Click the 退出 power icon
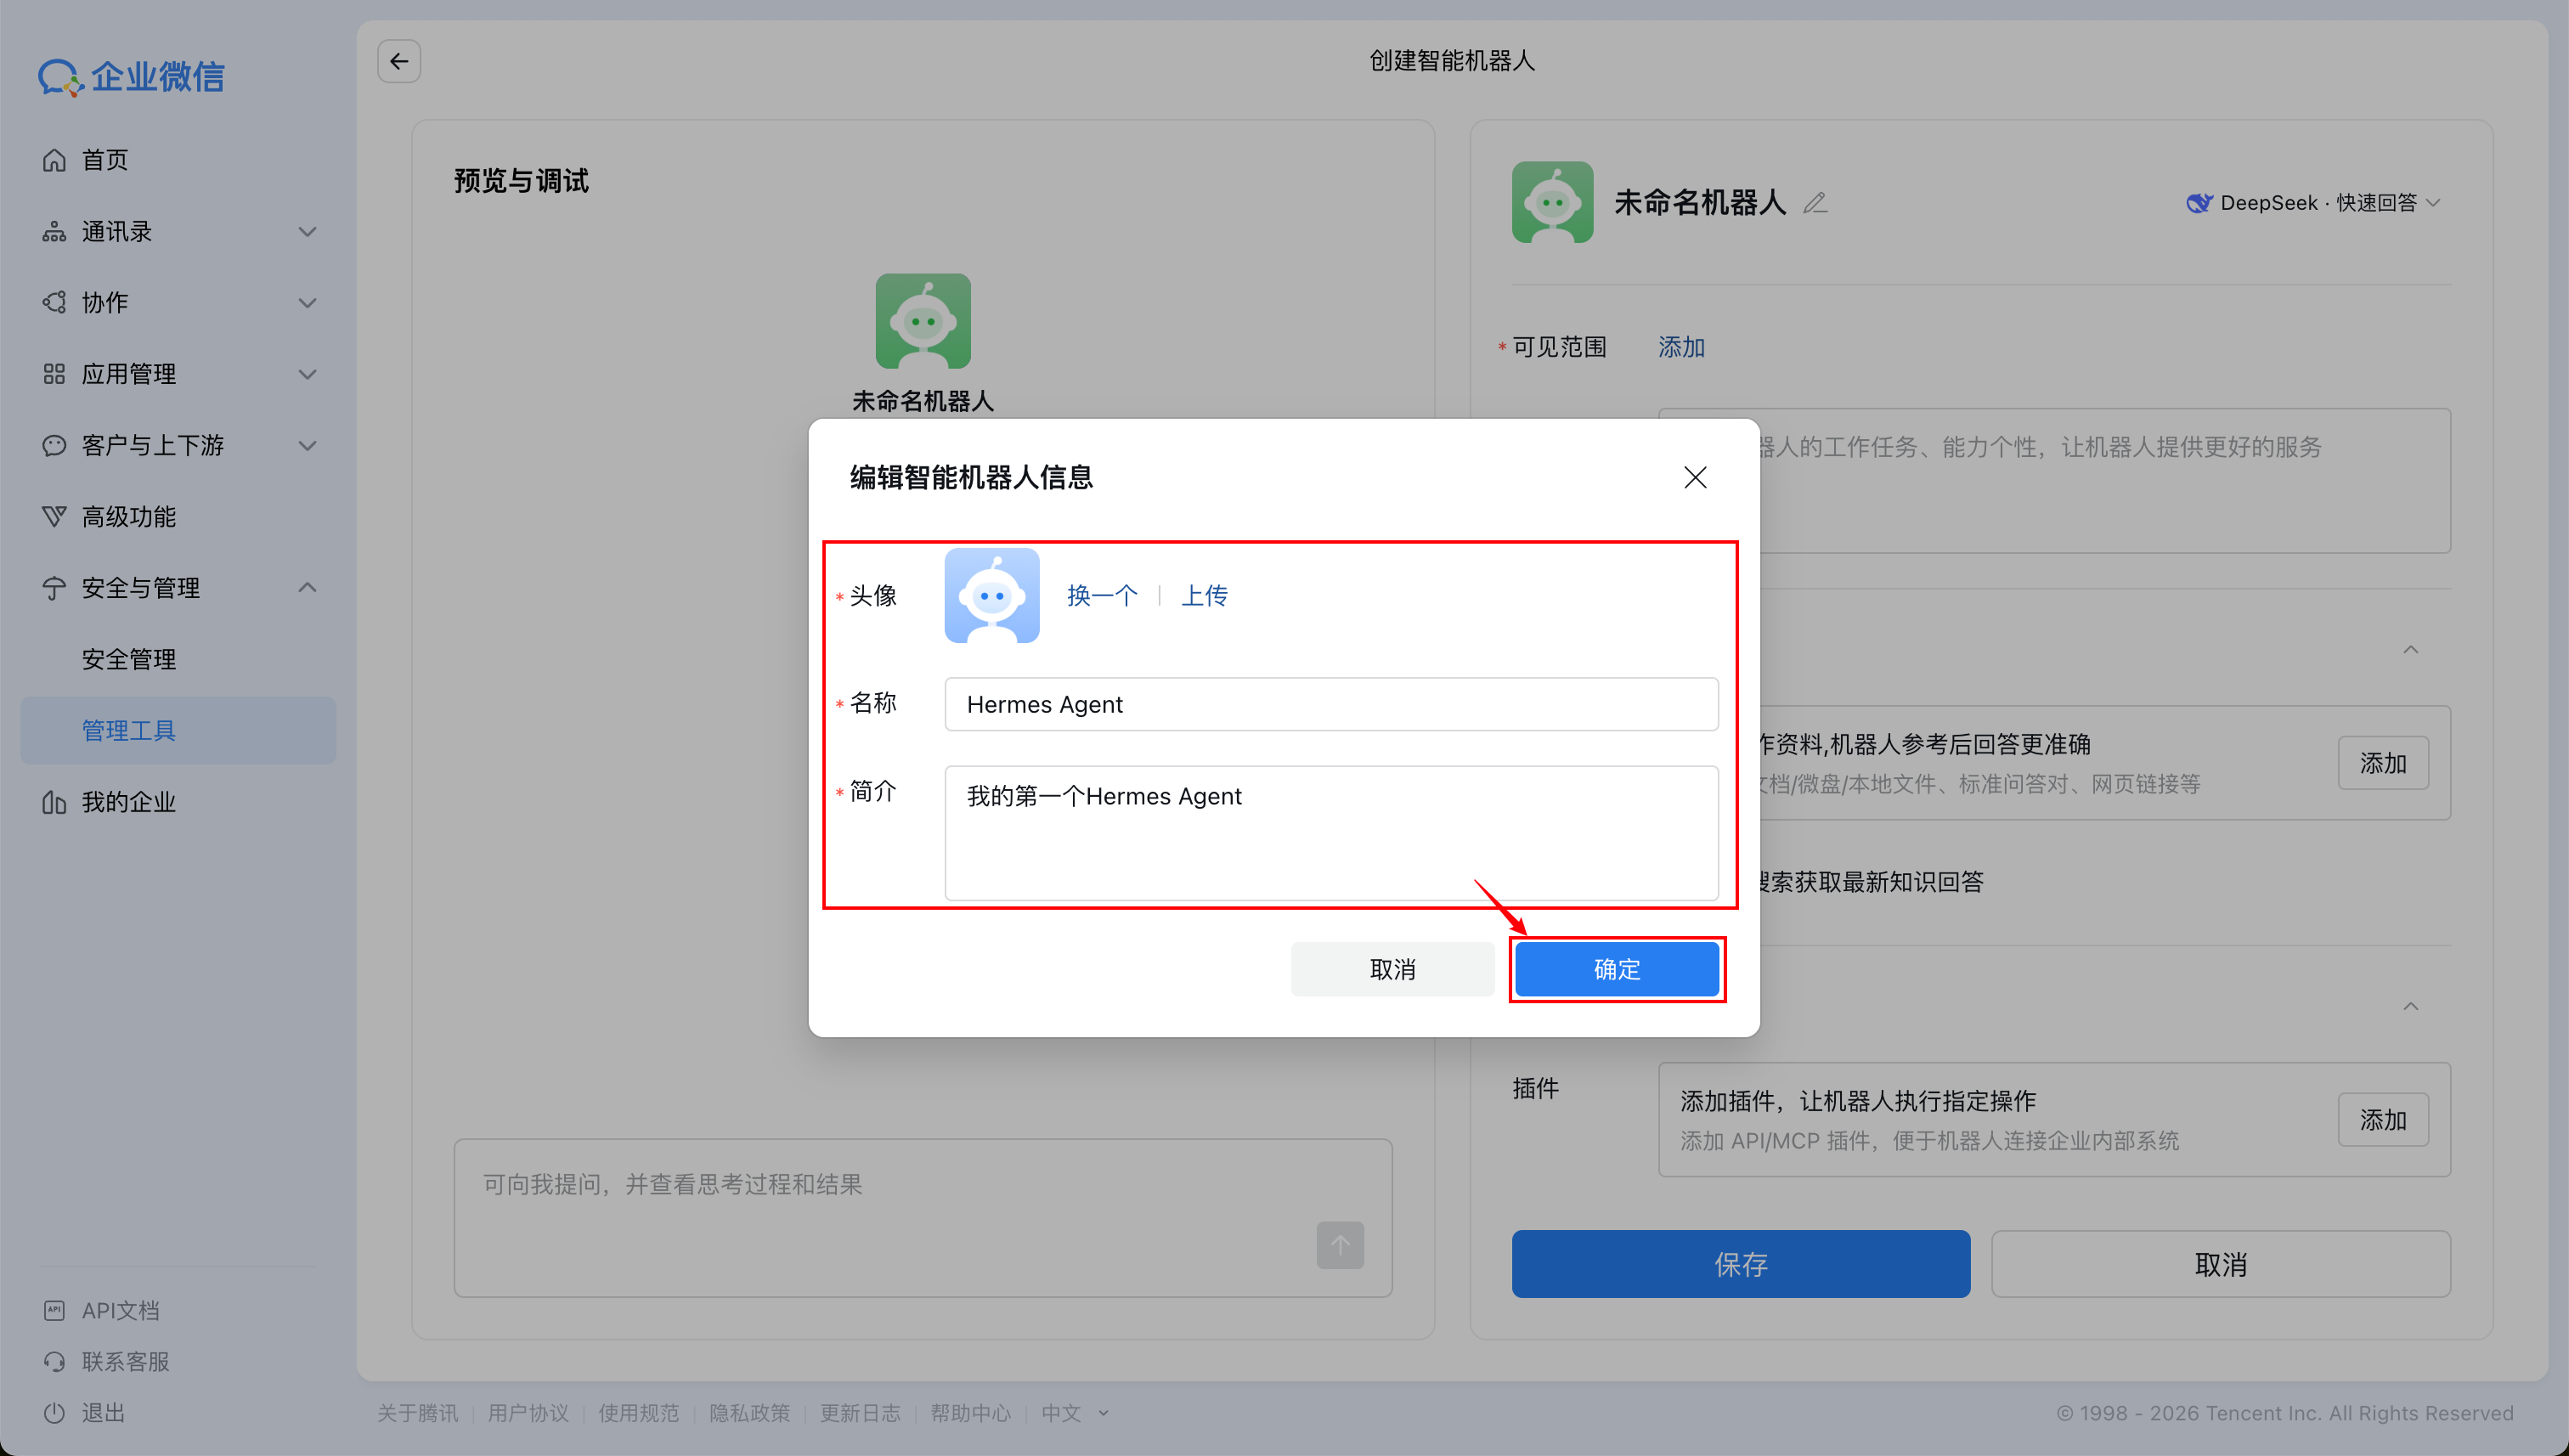 [55, 1412]
